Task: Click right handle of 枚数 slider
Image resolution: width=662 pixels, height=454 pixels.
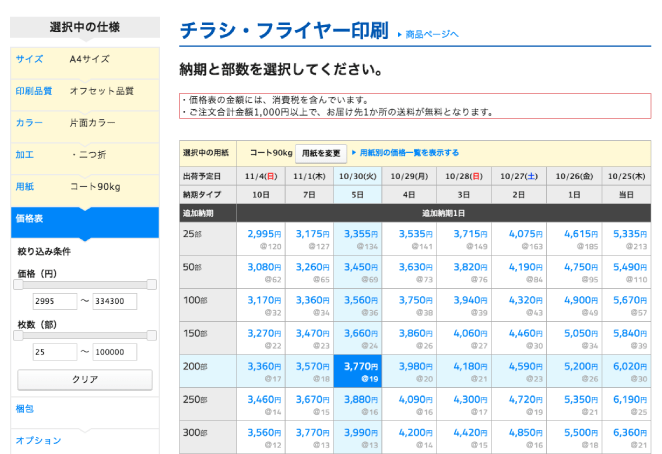Action: pyautogui.click(x=151, y=336)
